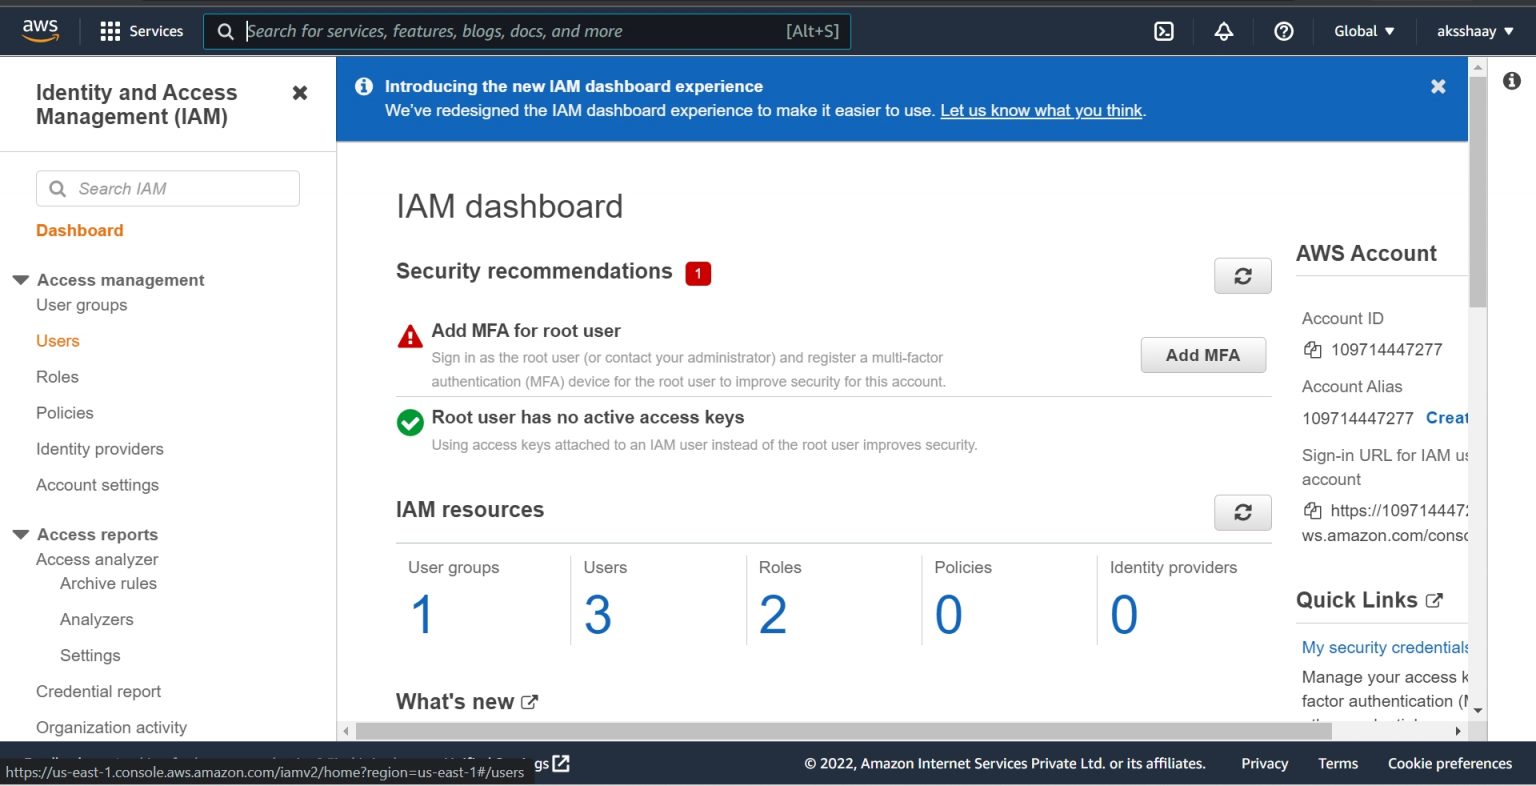Viewport: 1536px width, 786px height.
Task: Open the Privacy footer link
Action: (1265, 763)
